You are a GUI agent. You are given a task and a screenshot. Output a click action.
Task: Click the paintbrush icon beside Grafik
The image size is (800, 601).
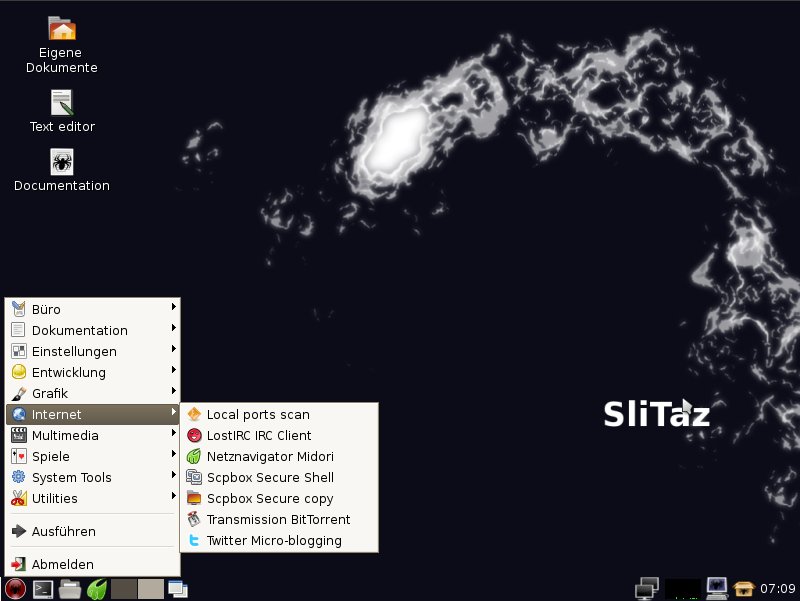point(19,393)
